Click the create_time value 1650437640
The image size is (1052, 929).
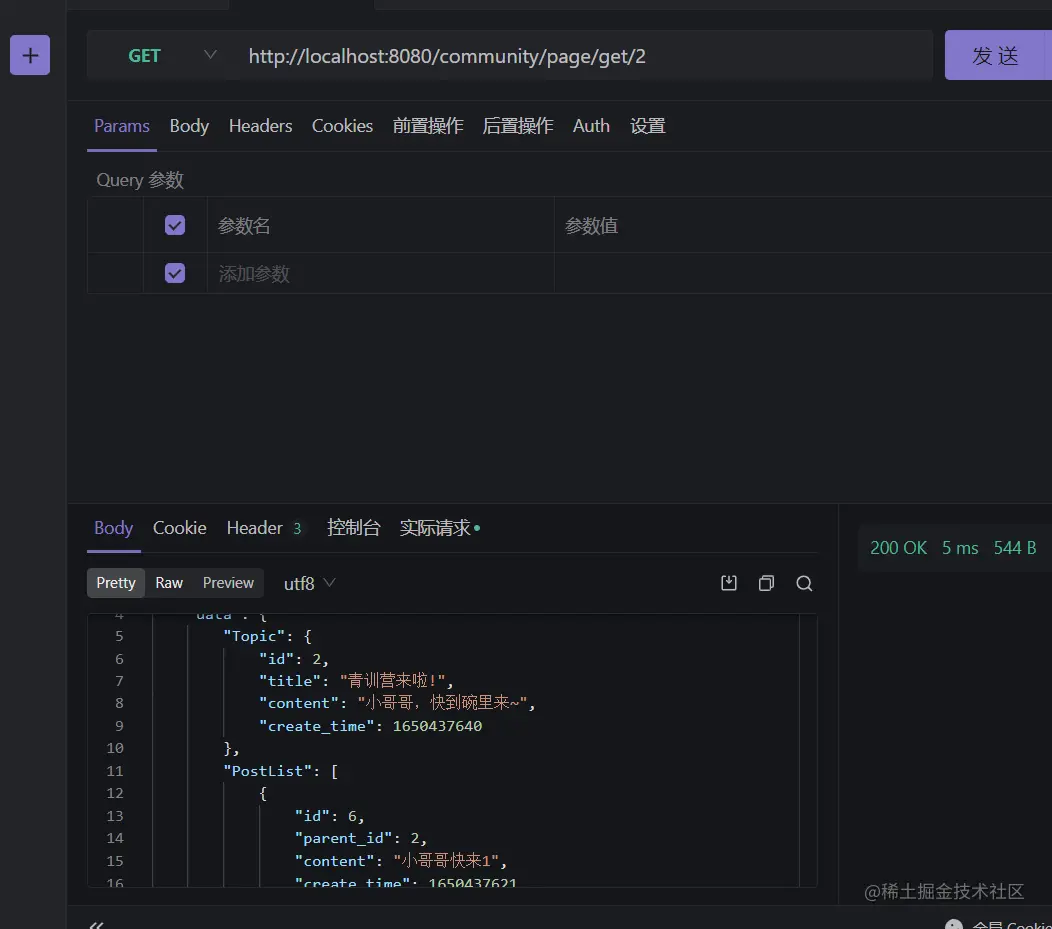[437, 726]
